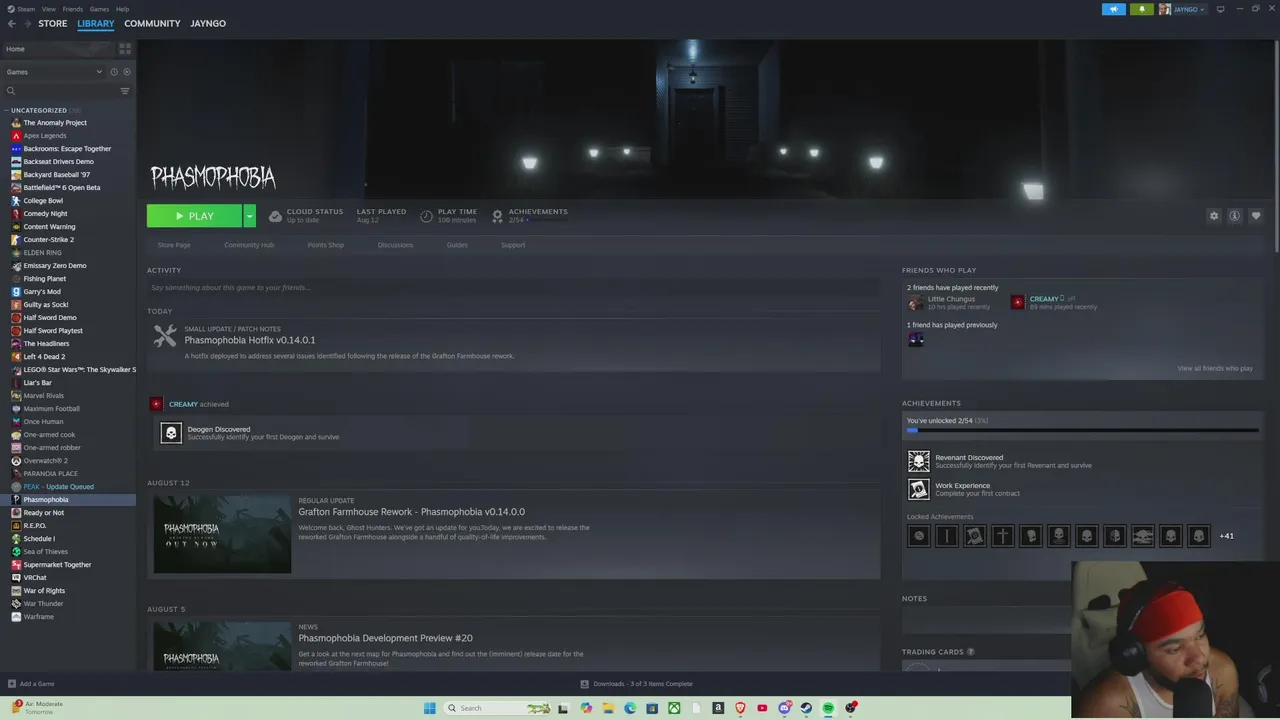Open the Discussions link
This screenshot has height=720, width=1280.
click(x=395, y=245)
